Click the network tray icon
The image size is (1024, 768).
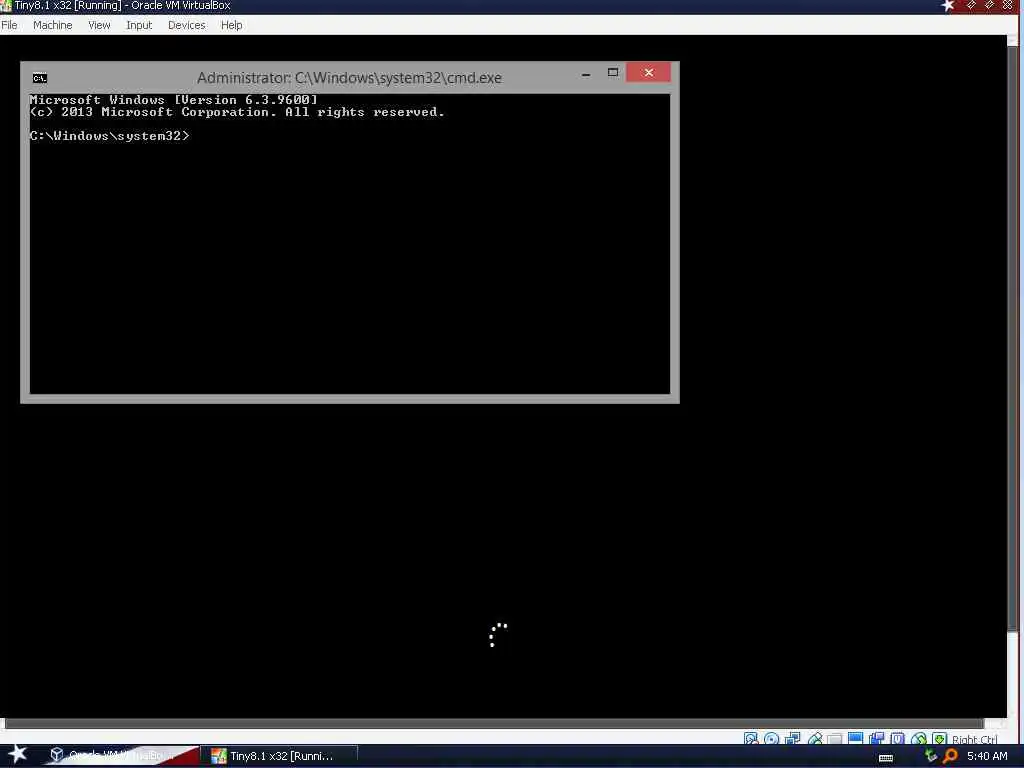click(931, 756)
